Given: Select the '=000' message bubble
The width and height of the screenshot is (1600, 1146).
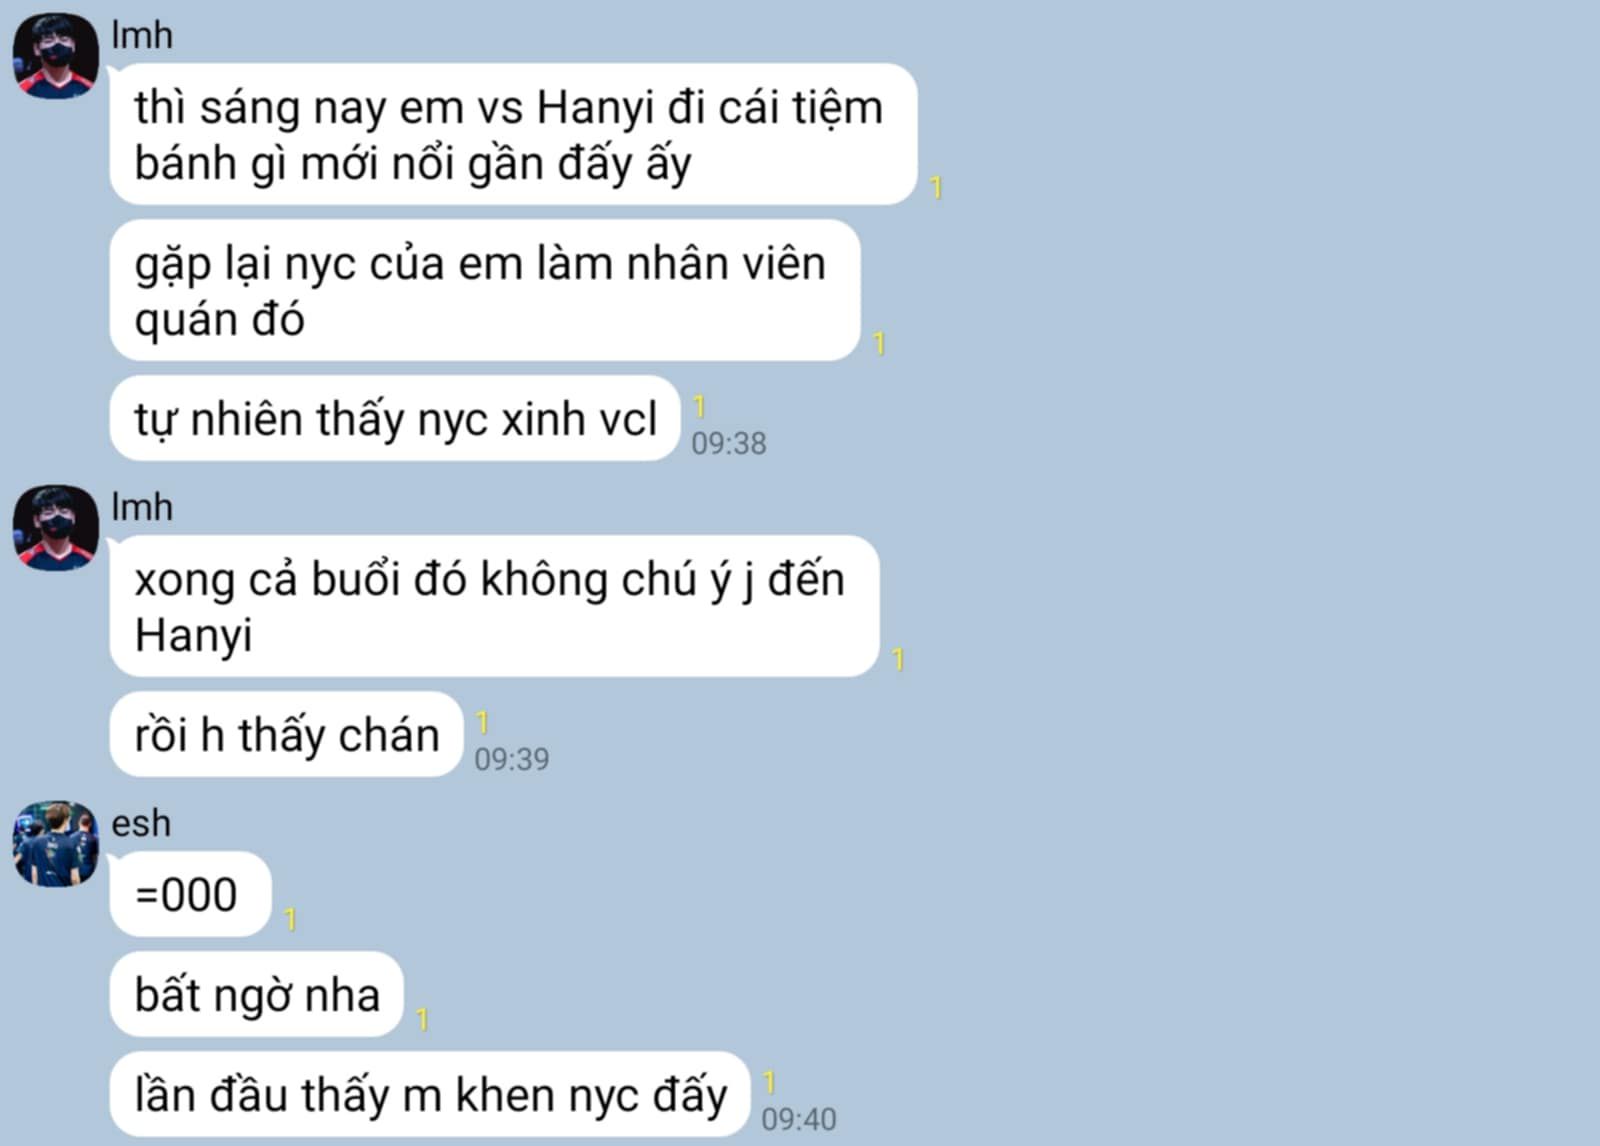Looking at the screenshot, I should coord(190,894).
